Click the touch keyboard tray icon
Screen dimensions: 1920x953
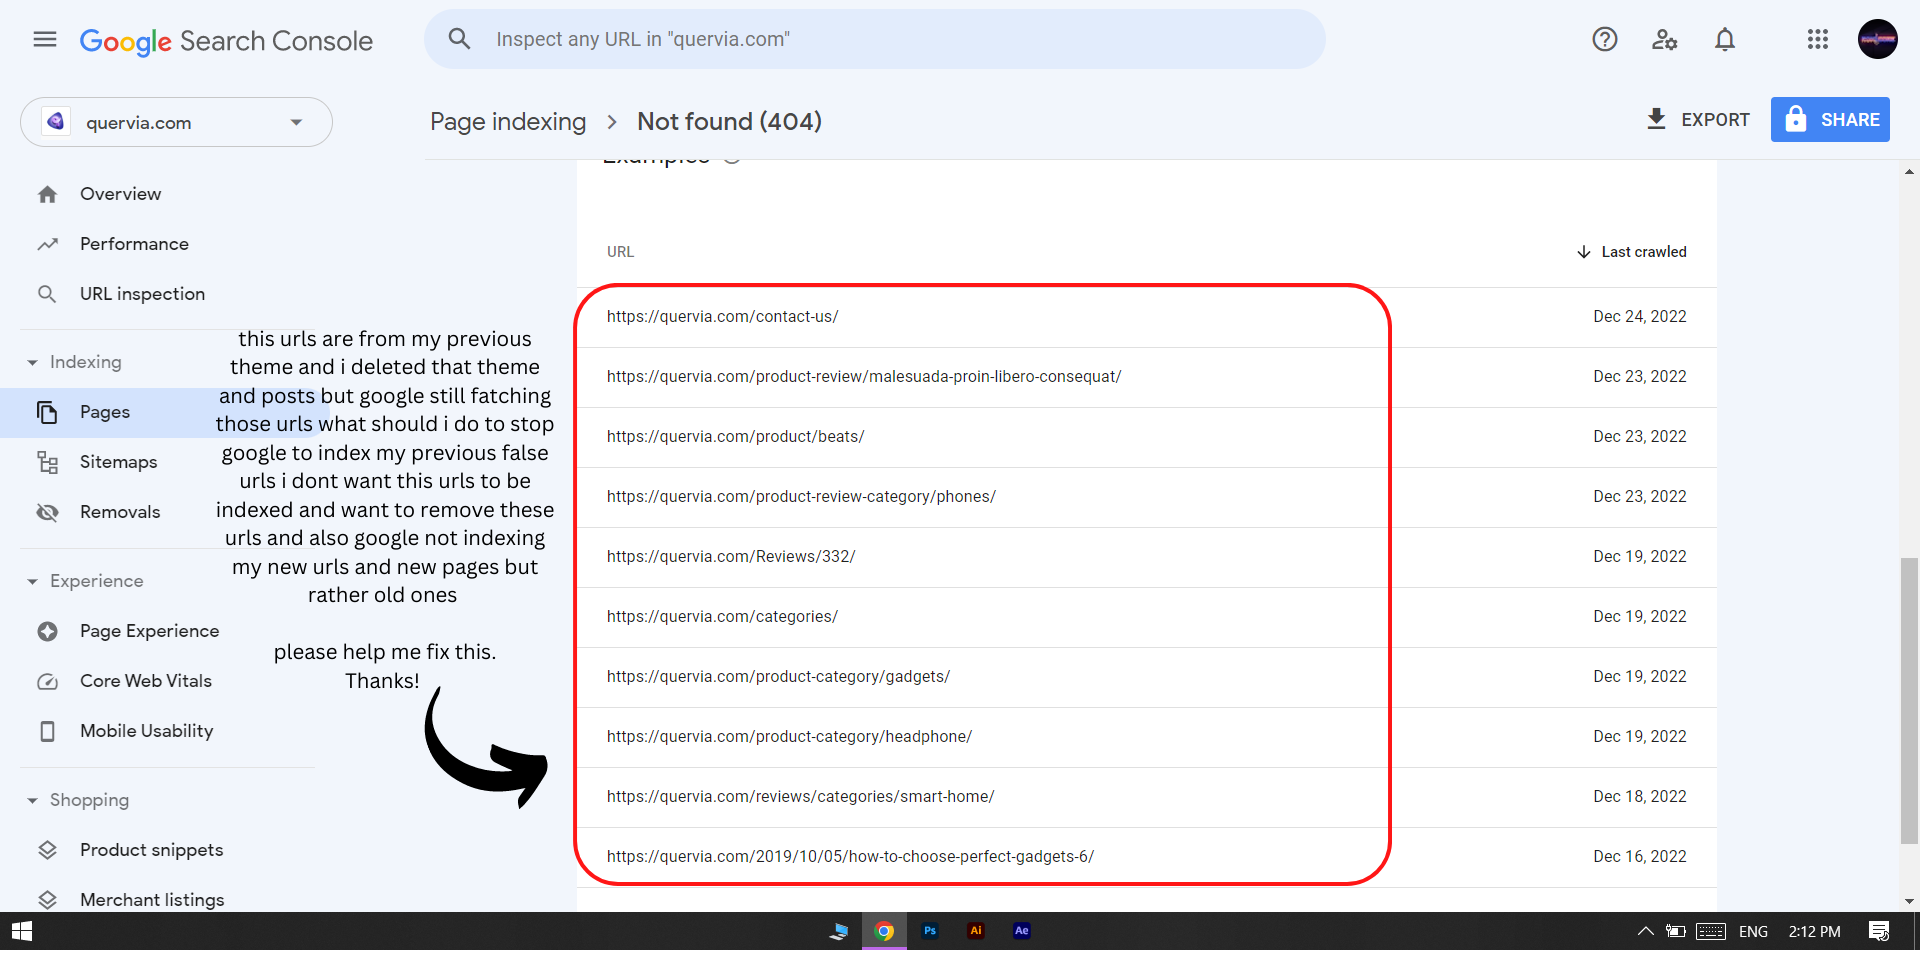click(1711, 931)
